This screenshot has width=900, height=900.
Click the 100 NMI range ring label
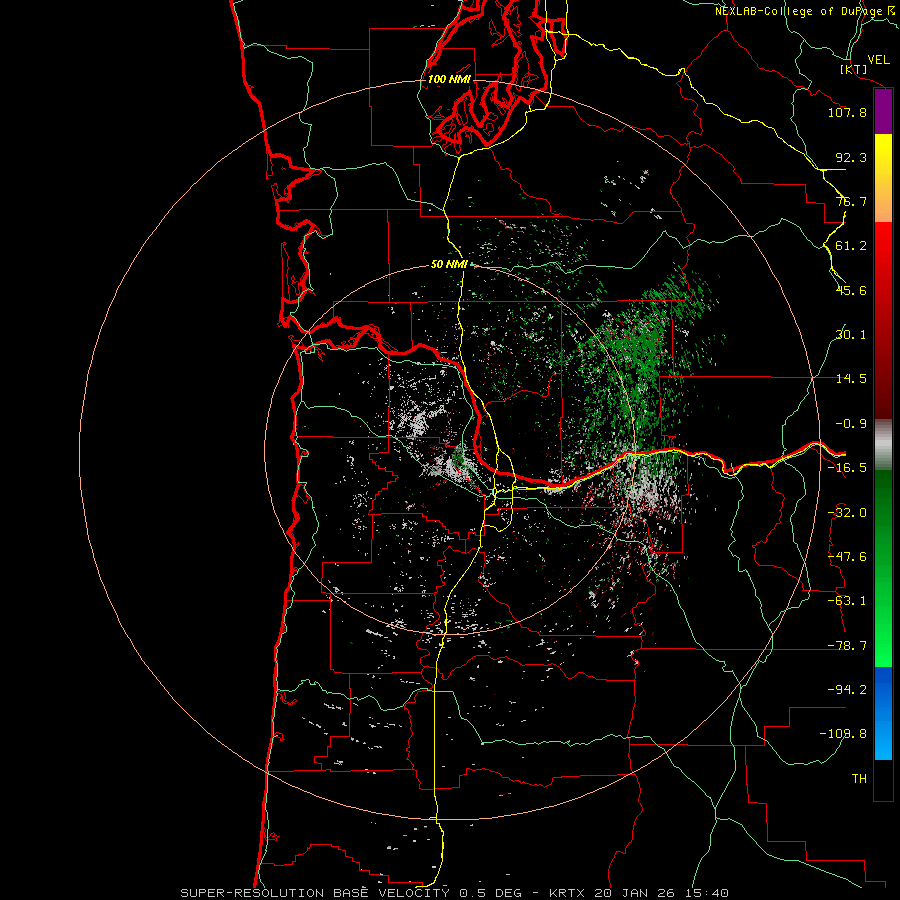click(x=449, y=79)
